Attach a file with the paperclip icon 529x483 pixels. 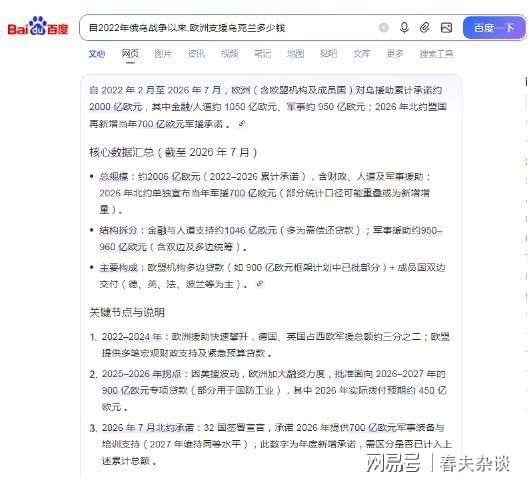tap(425, 28)
